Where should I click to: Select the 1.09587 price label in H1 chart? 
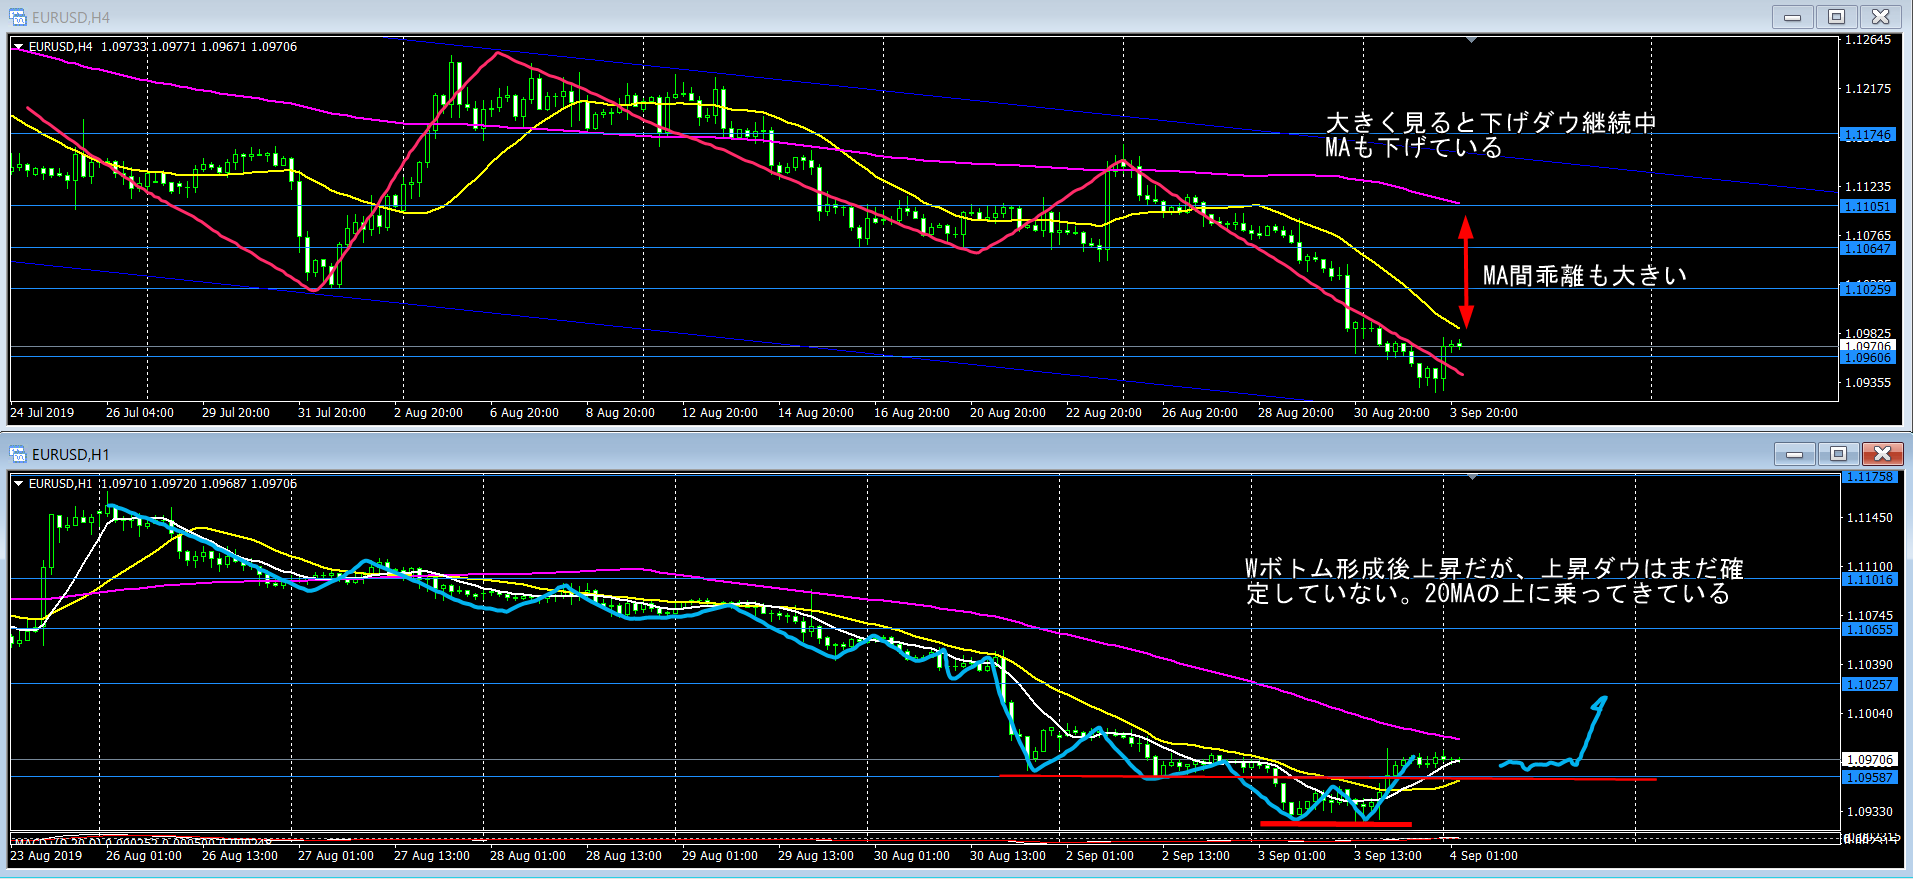[1869, 778]
